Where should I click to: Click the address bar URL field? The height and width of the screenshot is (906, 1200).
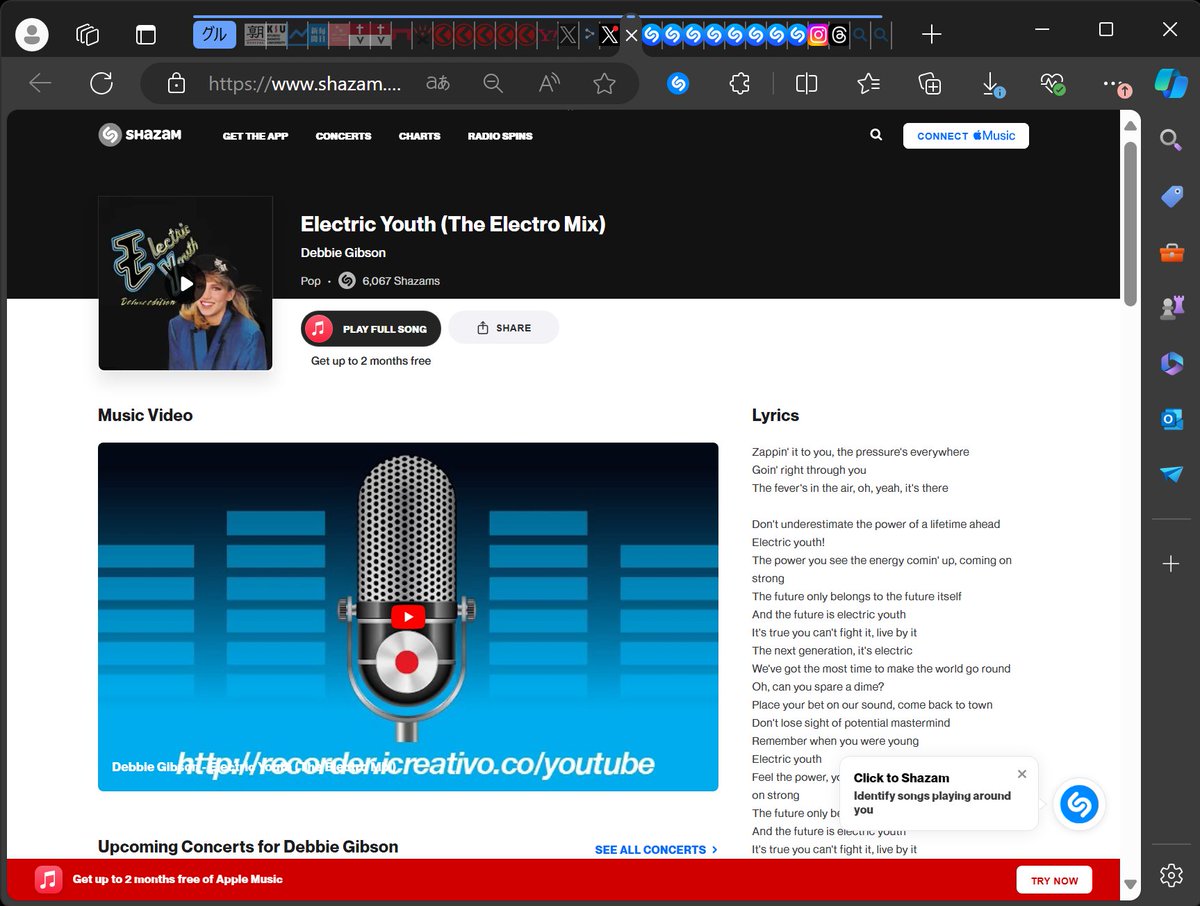coord(305,84)
